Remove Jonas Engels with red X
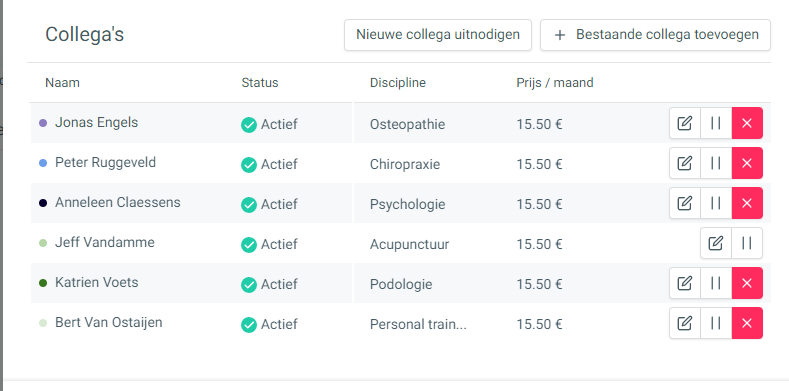The image size is (789, 391). (747, 123)
